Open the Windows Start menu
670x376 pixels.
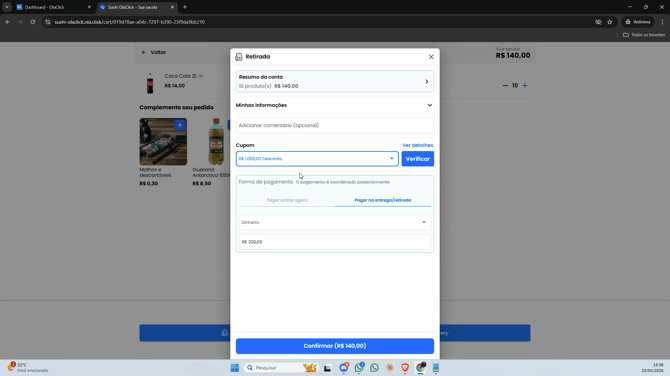coord(235,368)
